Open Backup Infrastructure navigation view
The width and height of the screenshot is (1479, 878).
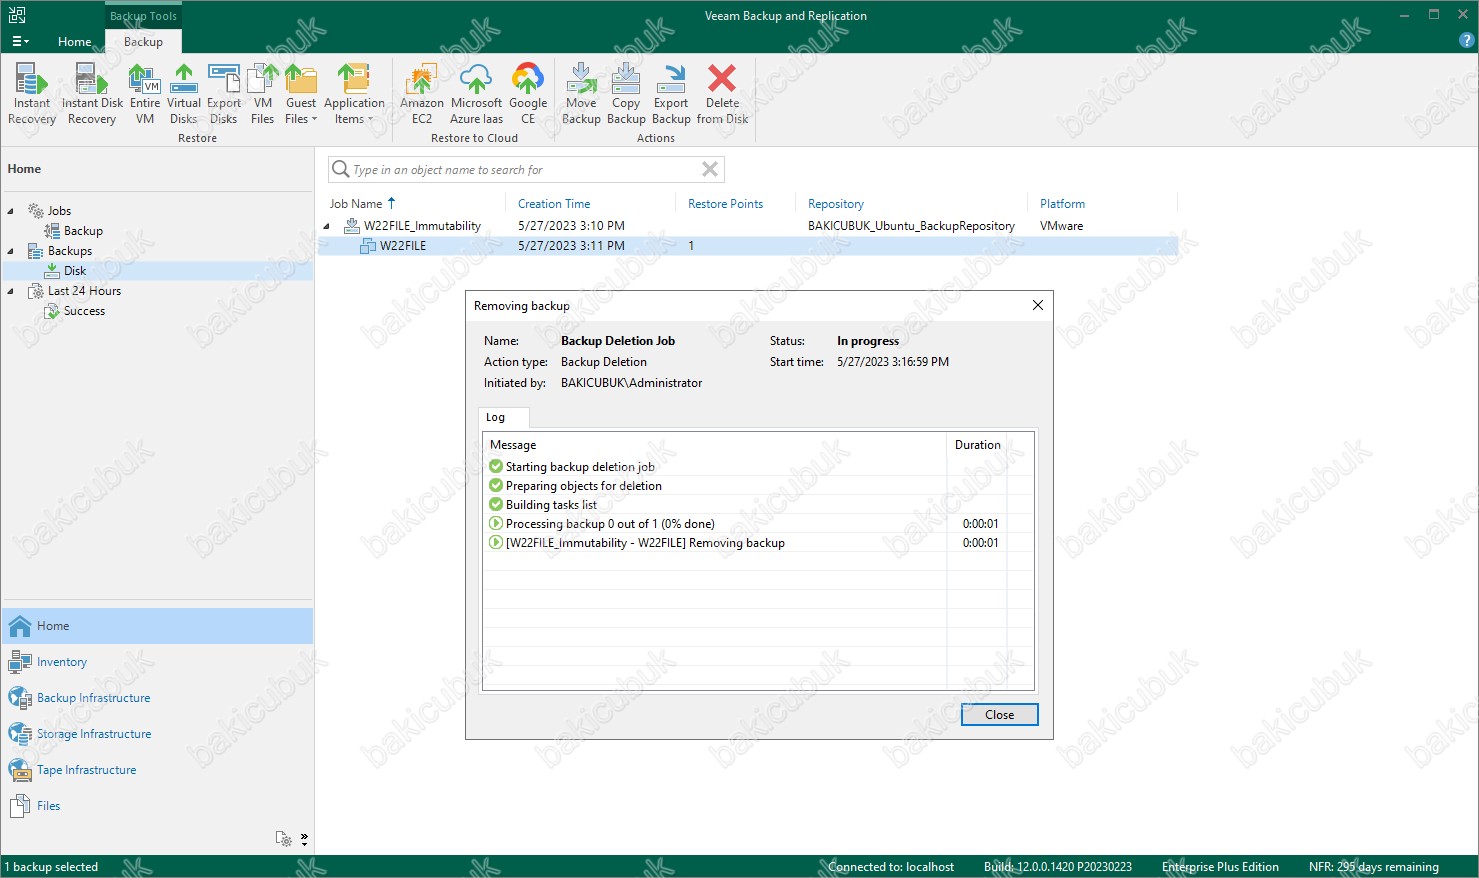pyautogui.click(x=93, y=698)
